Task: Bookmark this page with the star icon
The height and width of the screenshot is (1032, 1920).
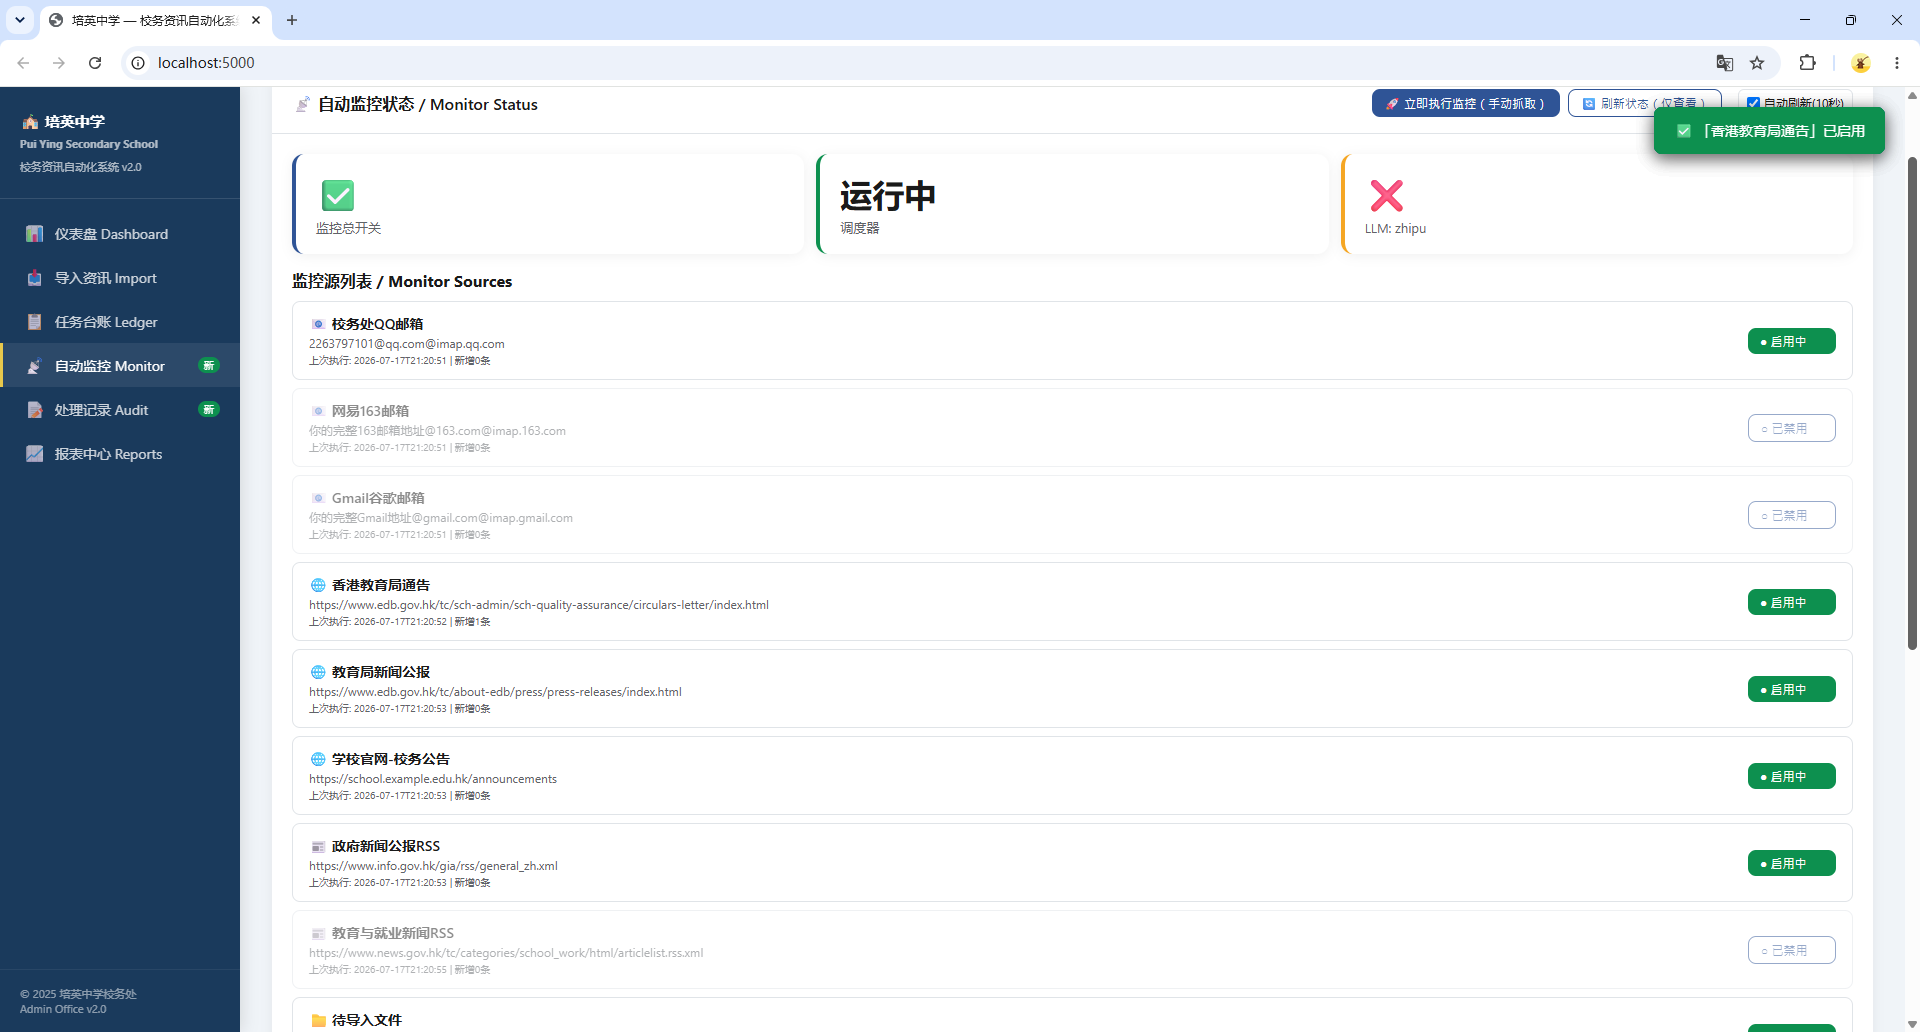Action: pyautogui.click(x=1757, y=63)
